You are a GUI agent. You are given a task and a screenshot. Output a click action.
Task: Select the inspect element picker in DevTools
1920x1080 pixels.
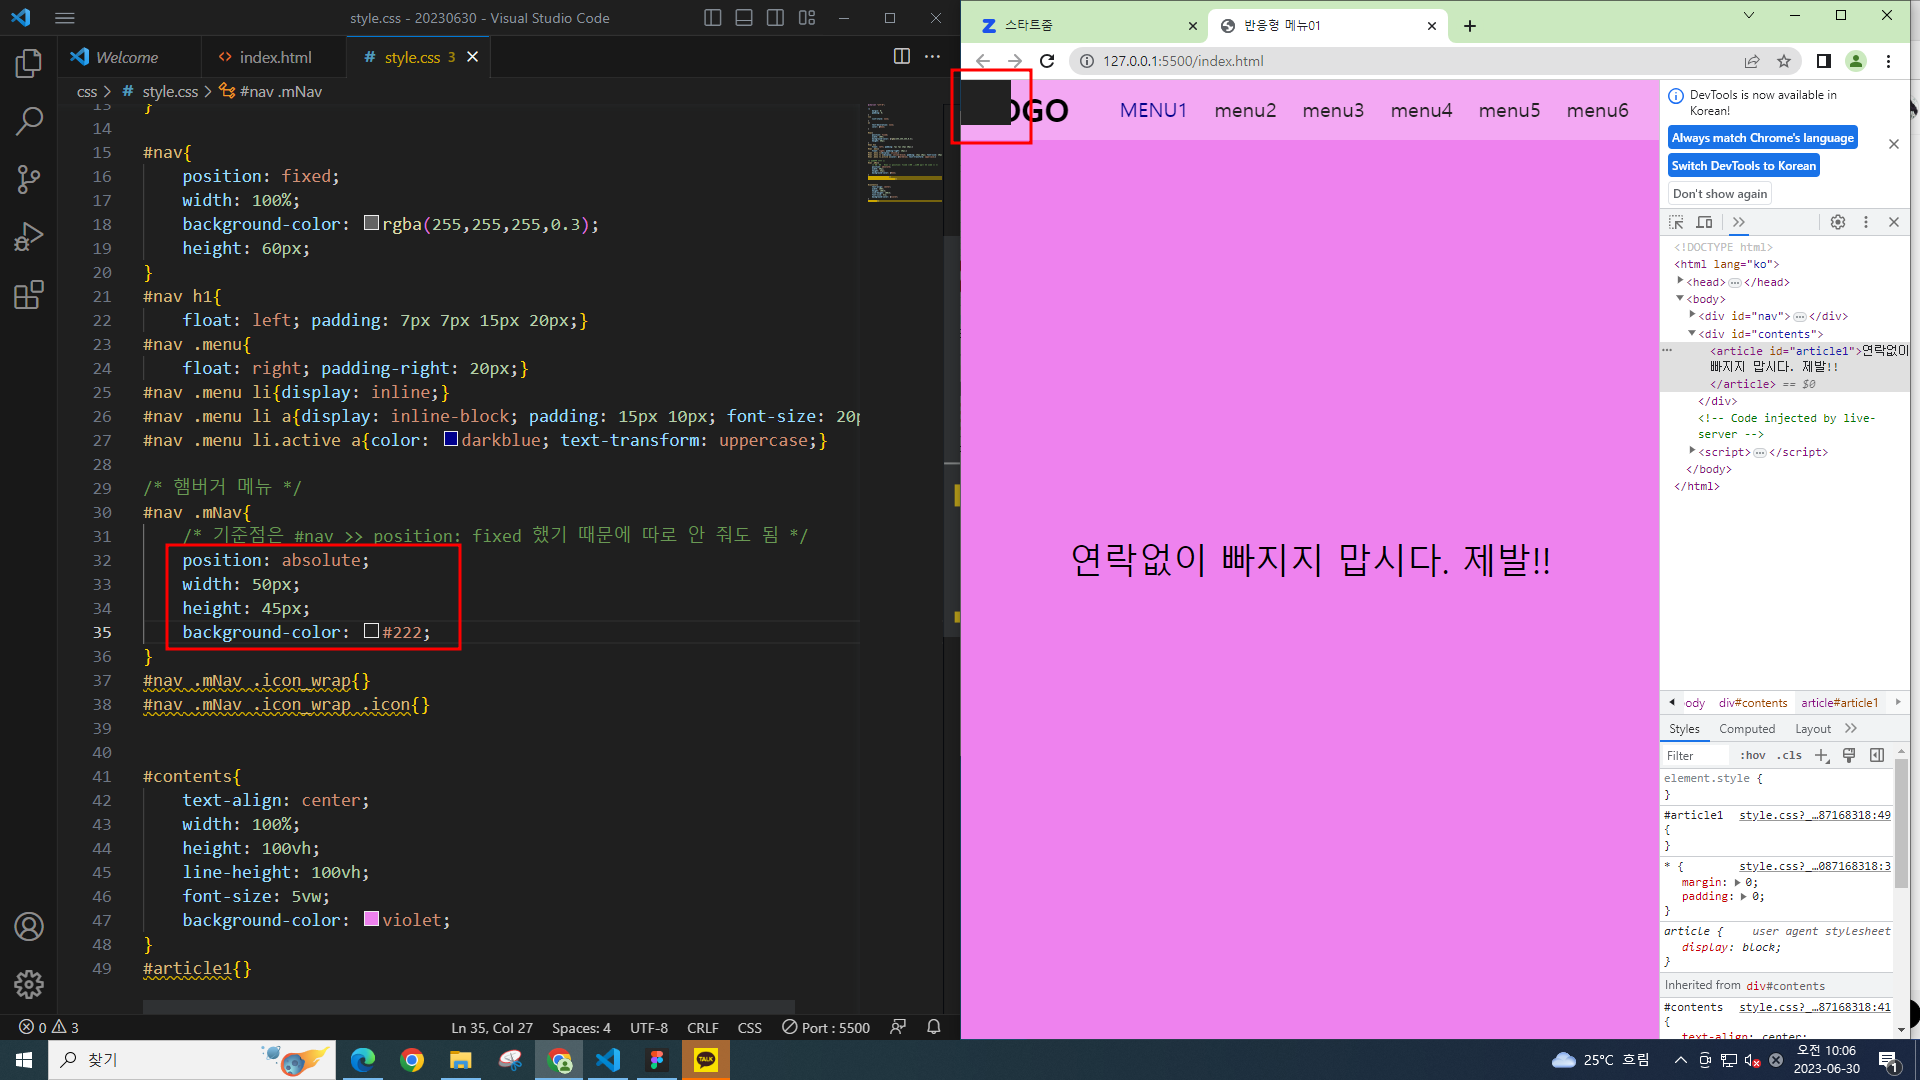tap(1676, 222)
